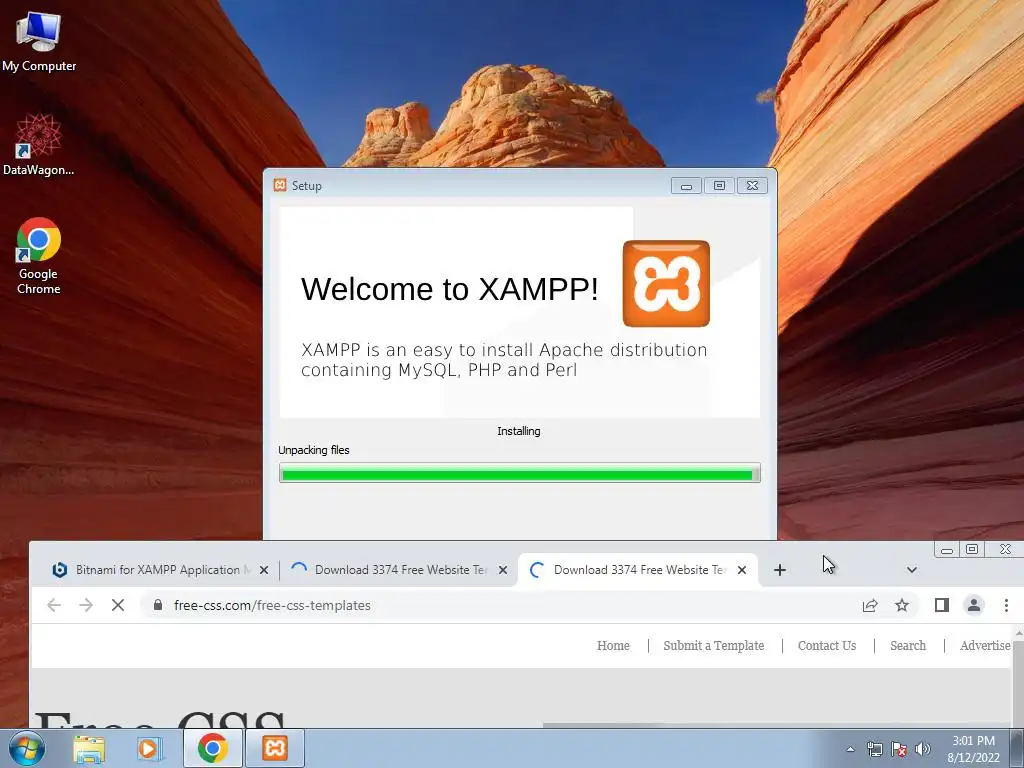Image resolution: width=1024 pixels, height=768 pixels.
Task: View site info lock icon
Action: [x=157, y=605]
